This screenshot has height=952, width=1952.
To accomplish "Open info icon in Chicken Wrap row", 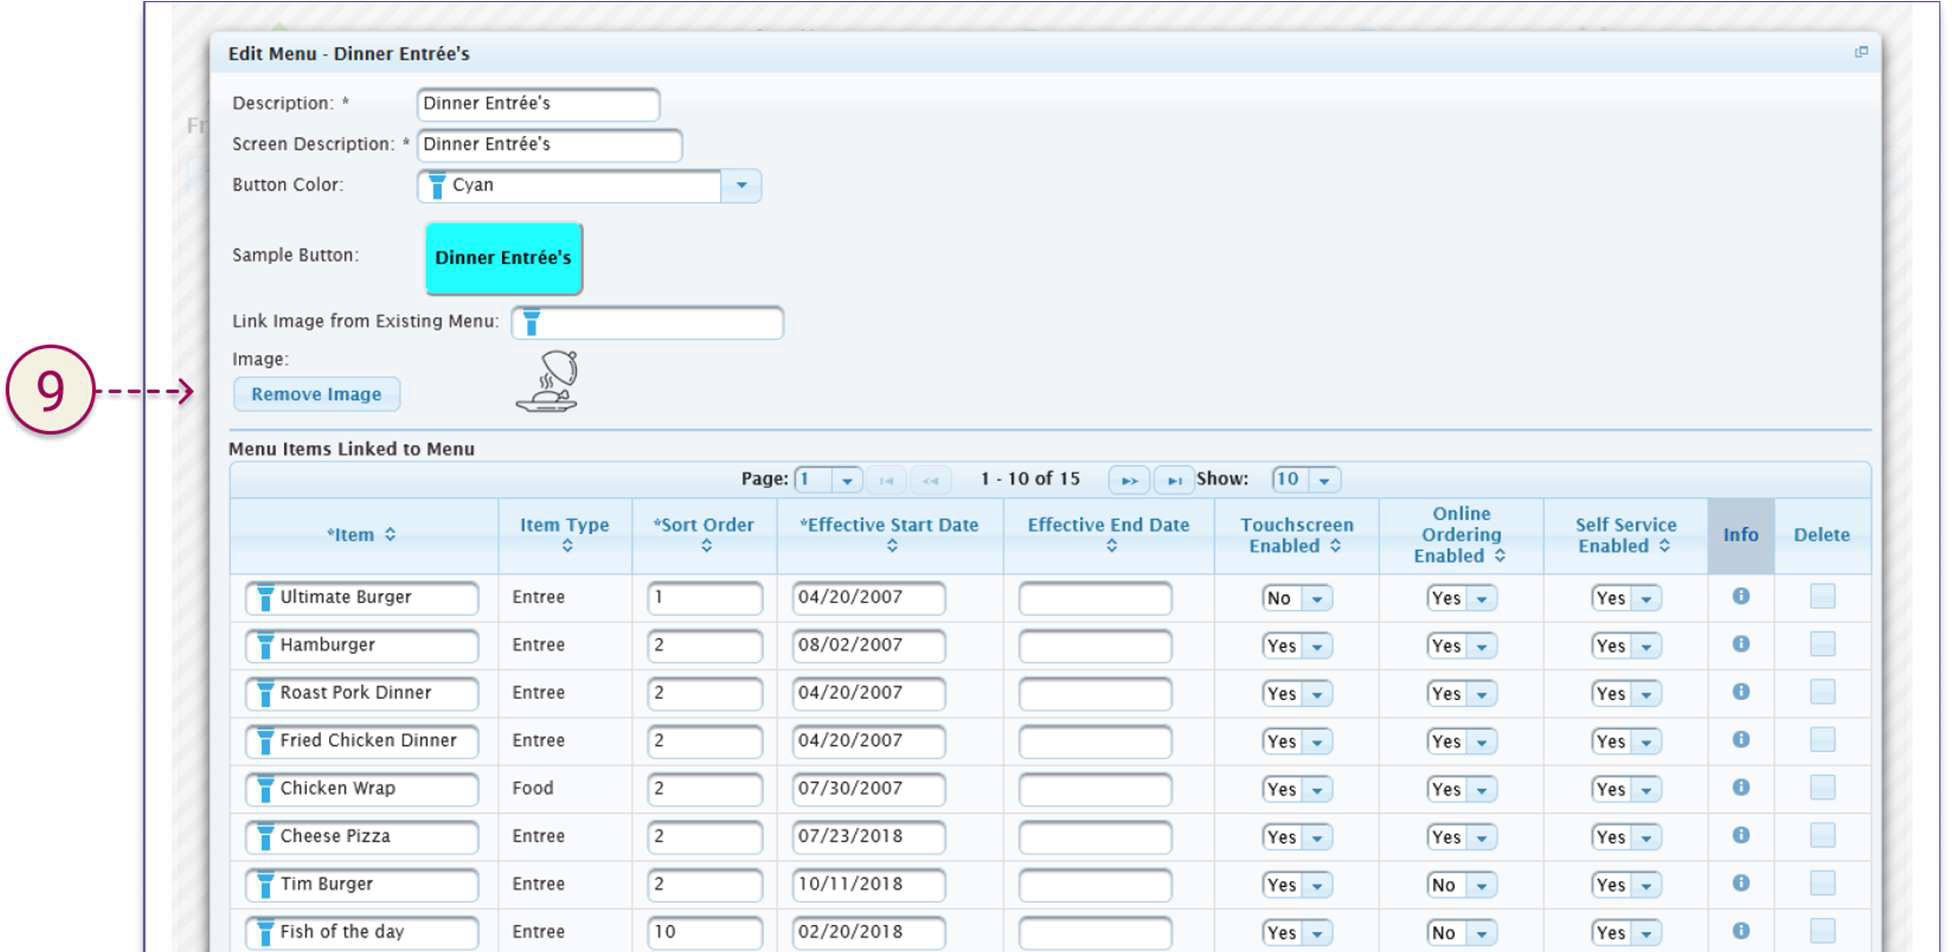I will [x=1740, y=788].
